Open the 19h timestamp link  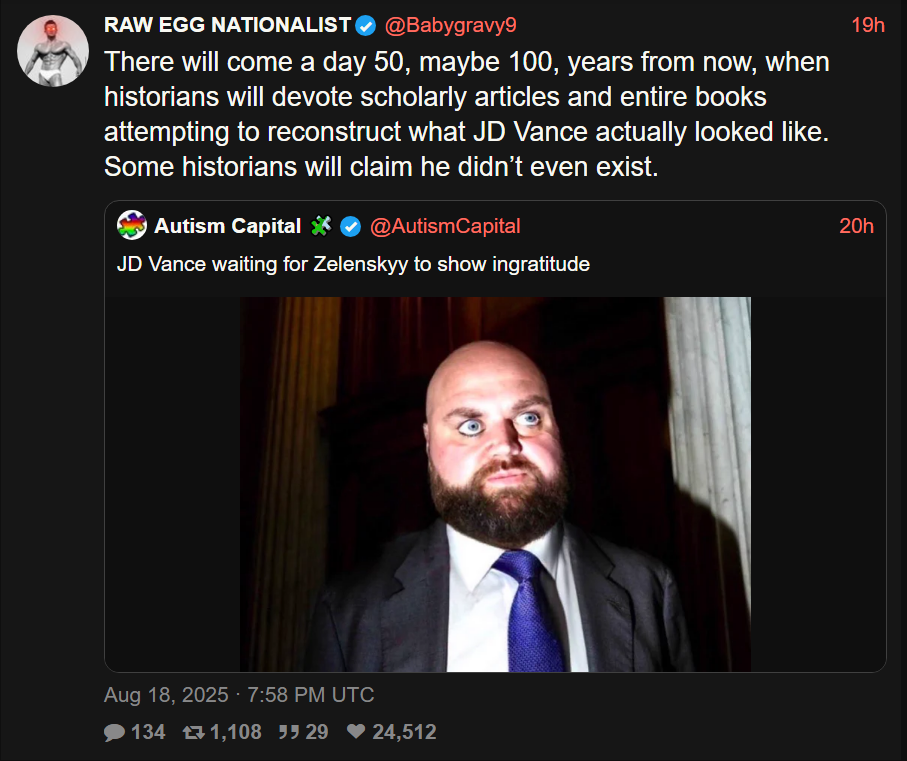click(x=868, y=26)
